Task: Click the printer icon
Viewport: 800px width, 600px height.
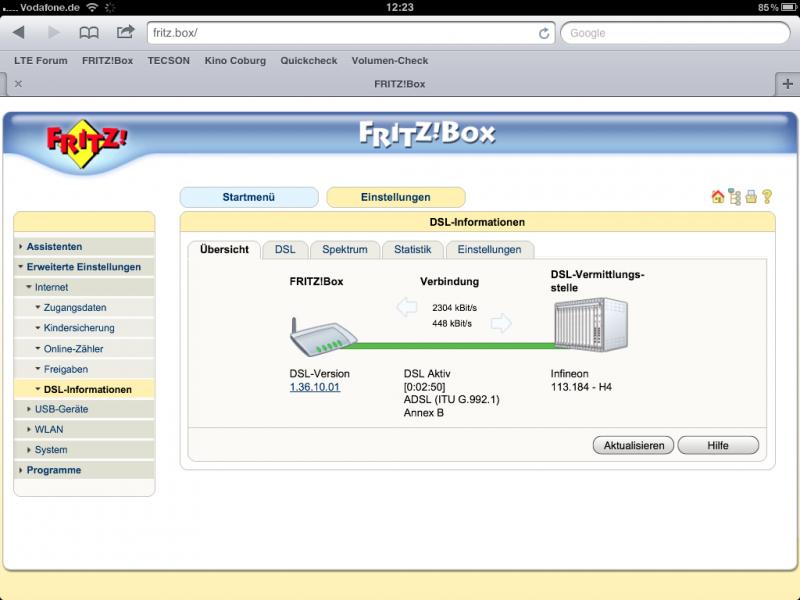Action: point(751,196)
